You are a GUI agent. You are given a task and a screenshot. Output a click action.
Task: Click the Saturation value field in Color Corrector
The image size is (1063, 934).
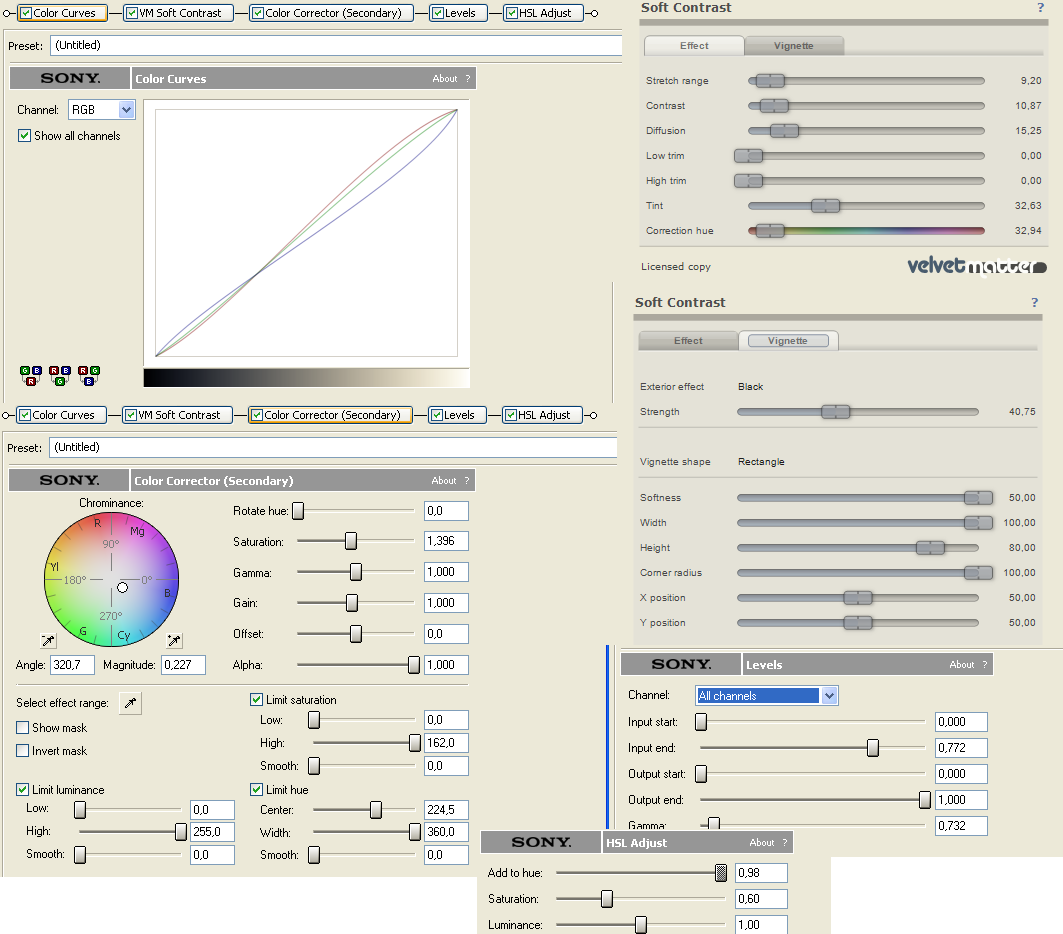pos(446,541)
